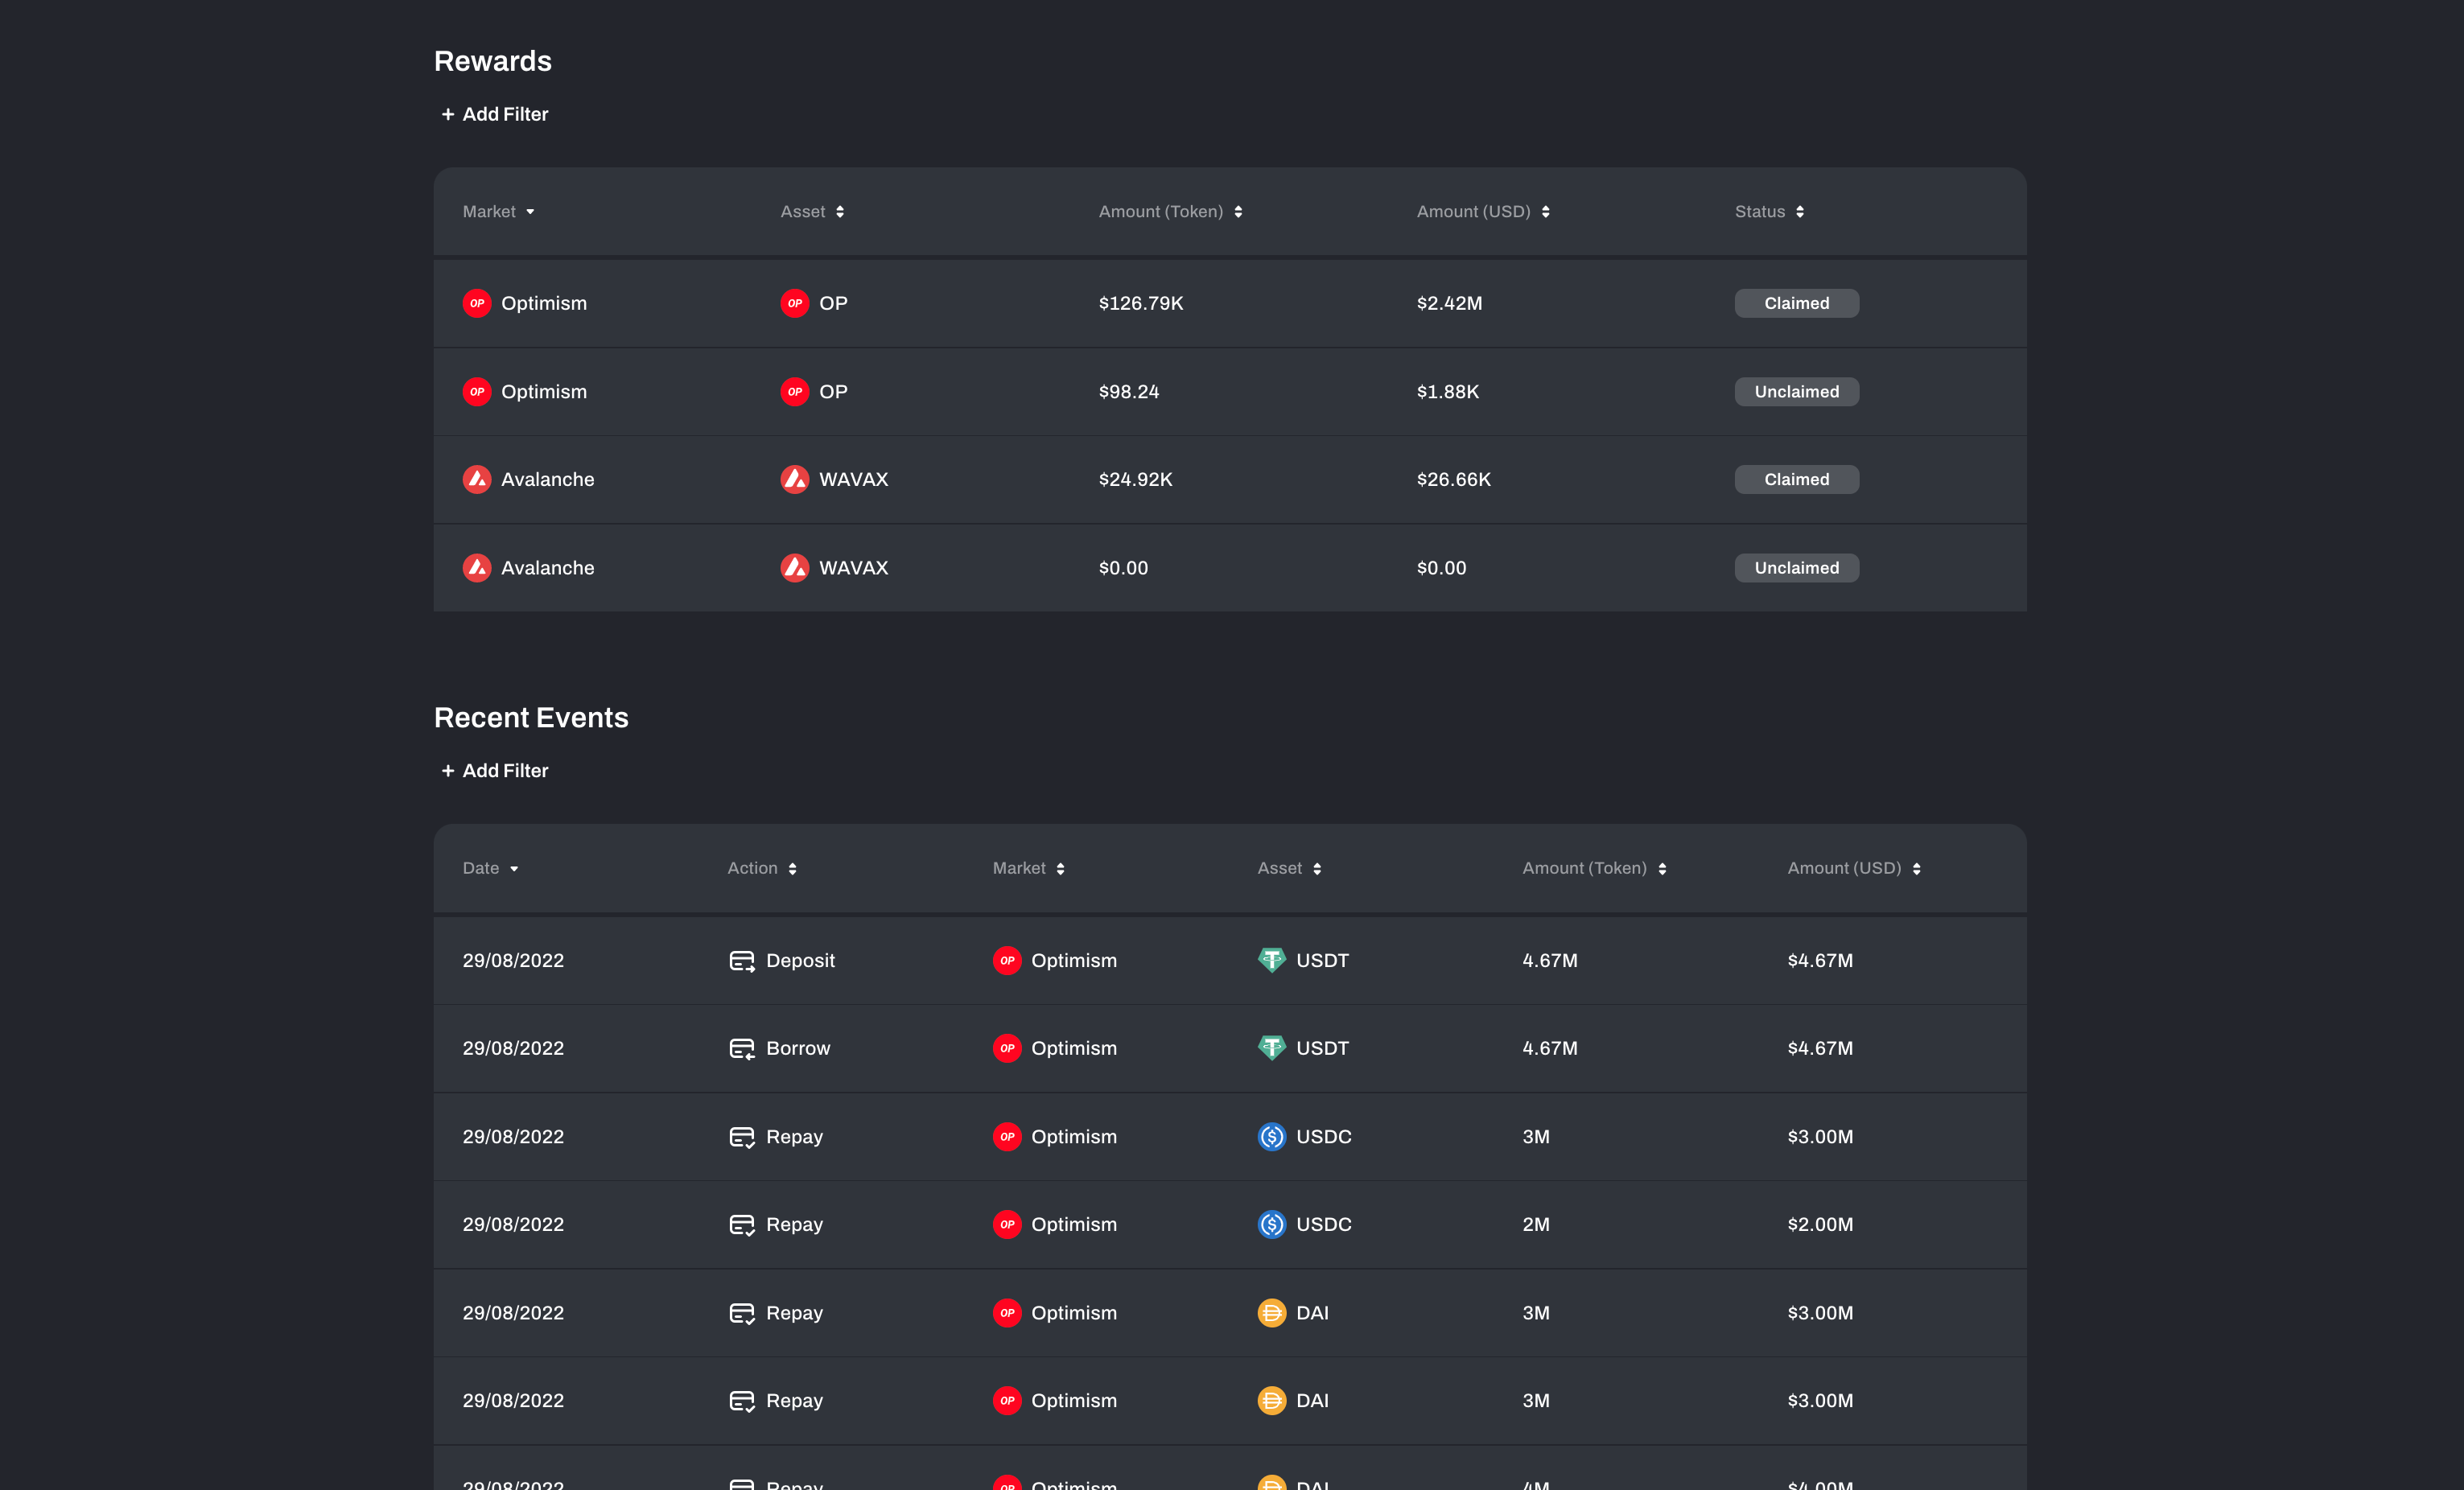Sort rewards by Amount (USD) column
Viewport: 2464px width, 1490px height.
pos(1482,211)
